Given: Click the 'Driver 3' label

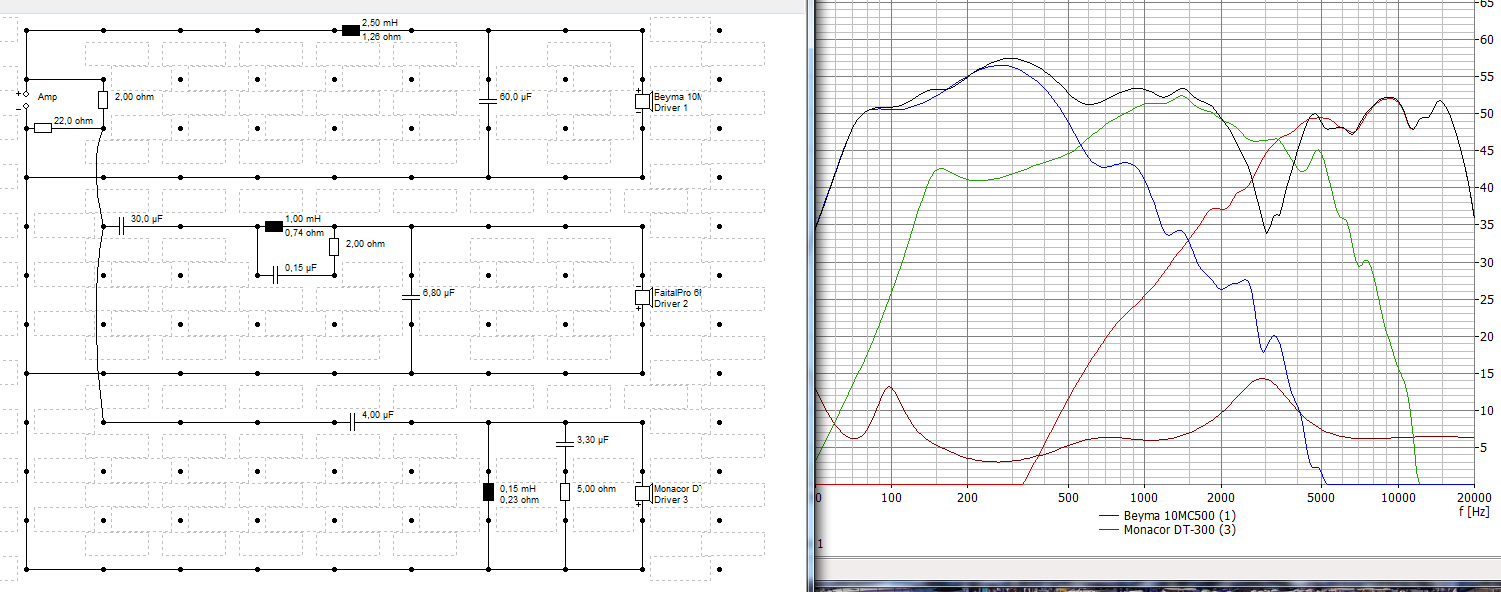Looking at the screenshot, I should pos(671,499).
